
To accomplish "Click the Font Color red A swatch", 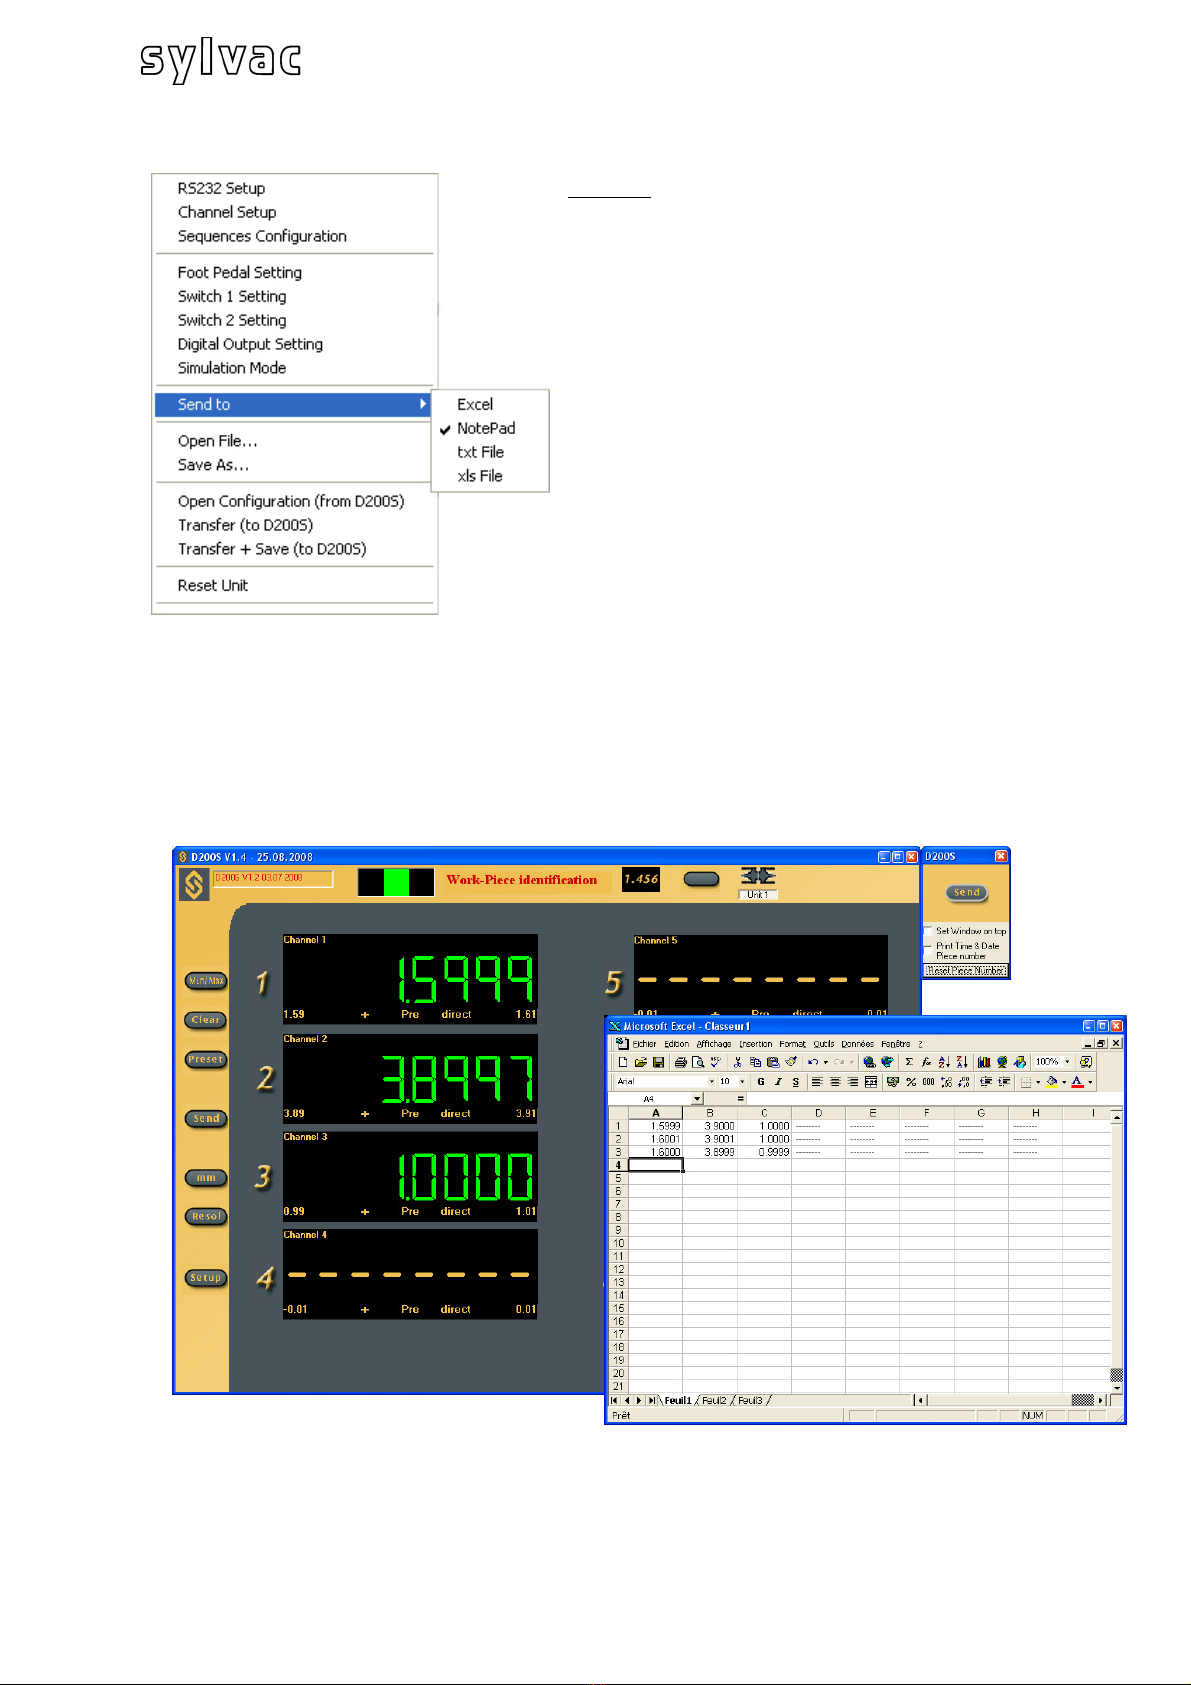I will pos(1077,1082).
